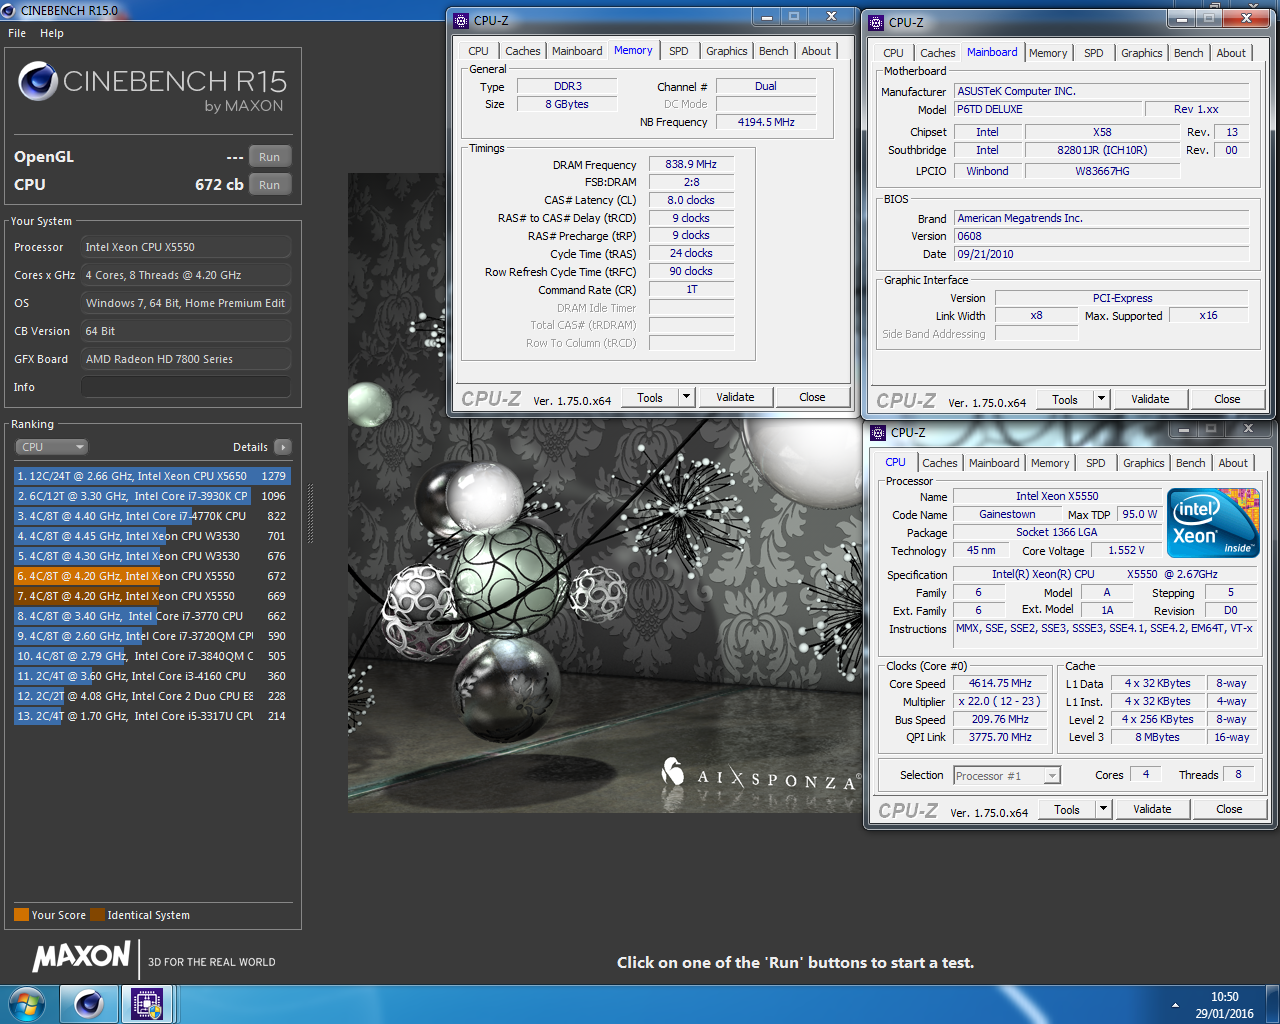Click the GFX Board AMD Radeon field
The image size is (1280, 1024).
[186, 359]
